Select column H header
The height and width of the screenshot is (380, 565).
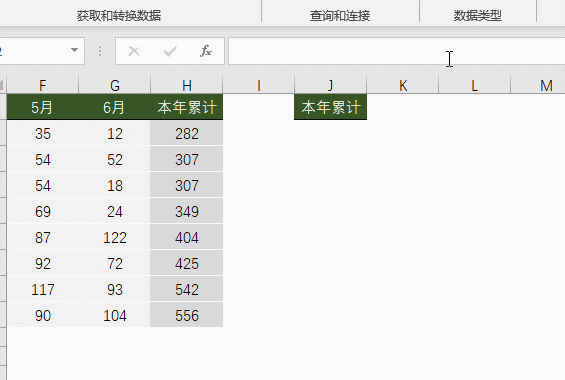tap(187, 86)
